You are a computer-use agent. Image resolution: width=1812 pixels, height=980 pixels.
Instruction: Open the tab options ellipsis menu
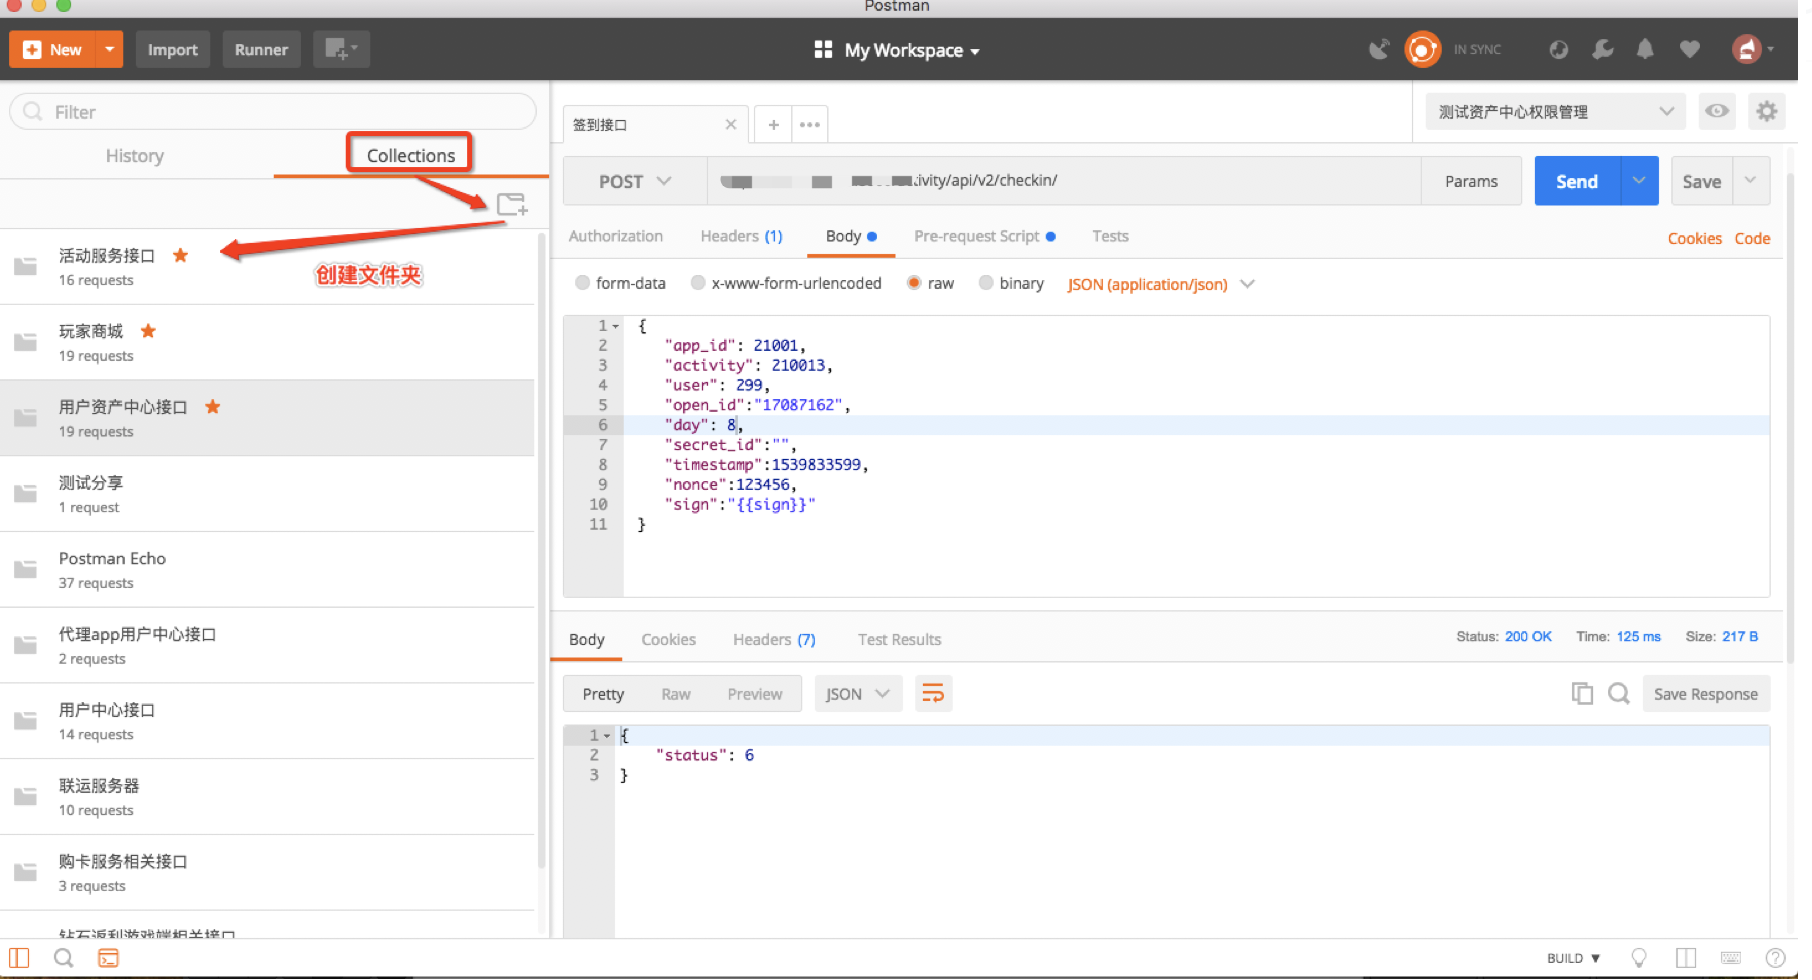[810, 124]
